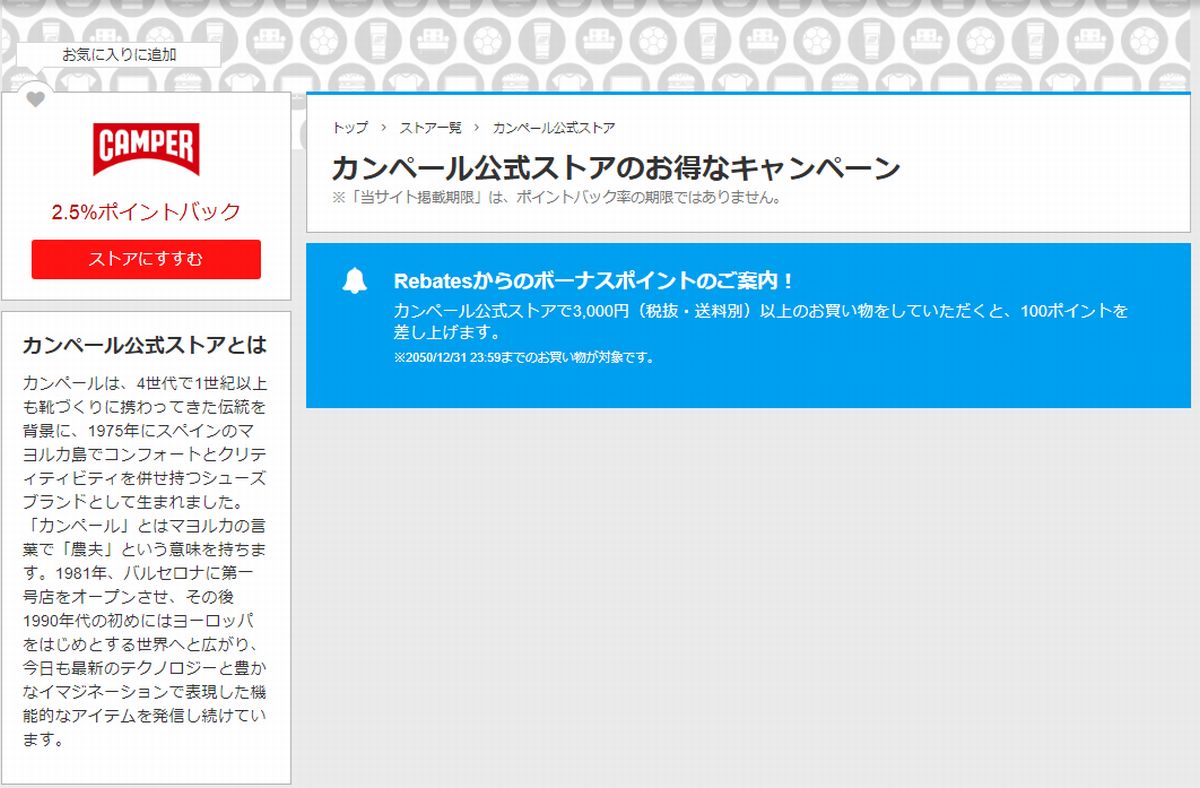Click the カンペール公式ストア breadcrumb item
This screenshot has height=788, width=1200.
pos(554,128)
